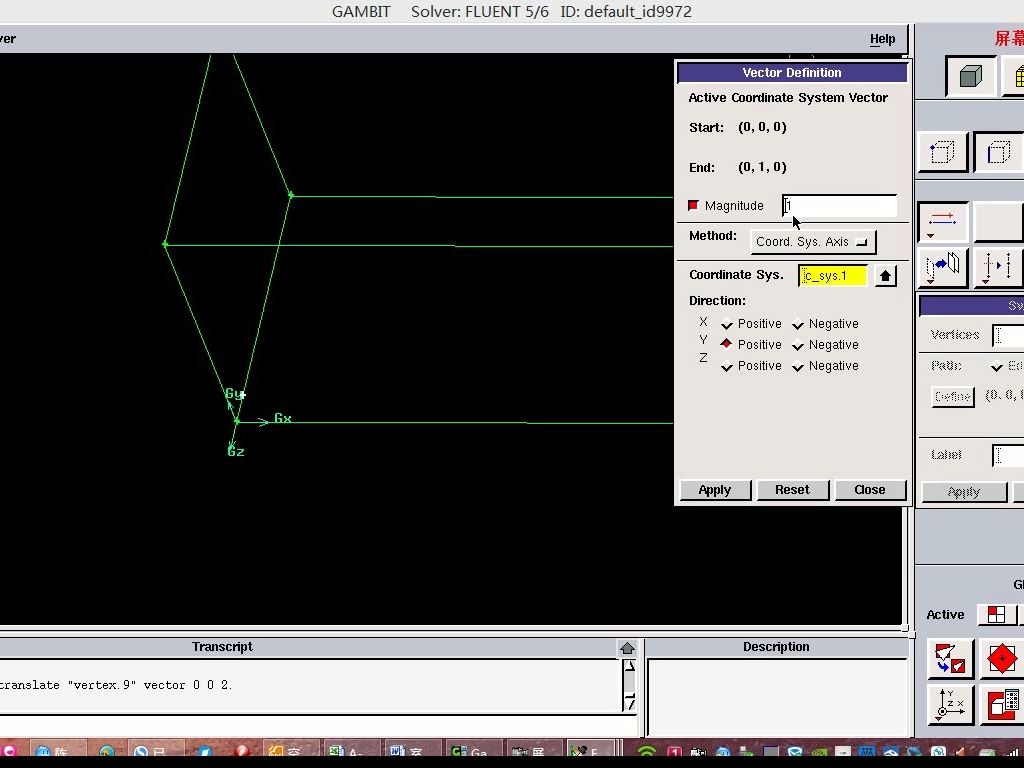The width and height of the screenshot is (1024, 768).
Task: Click the Vertices input field
Action: click(1008, 335)
